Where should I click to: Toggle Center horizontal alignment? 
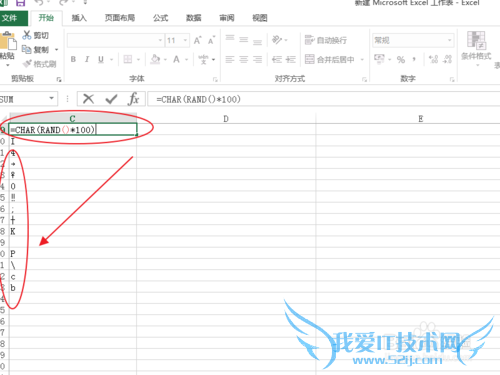(244, 60)
